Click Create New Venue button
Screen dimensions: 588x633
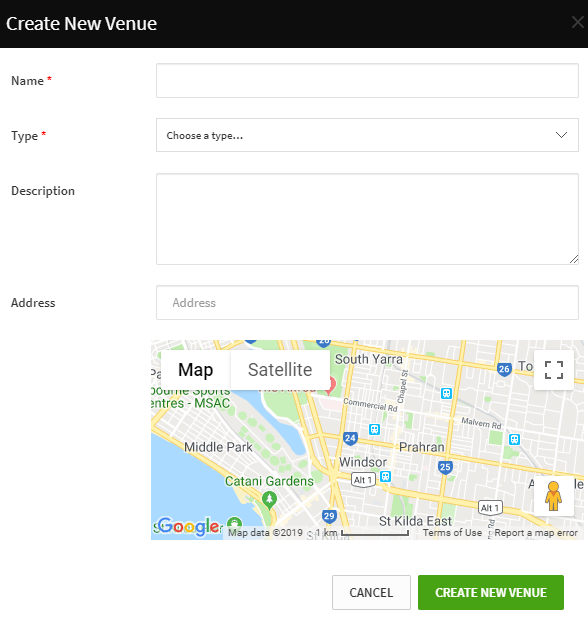(491, 593)
